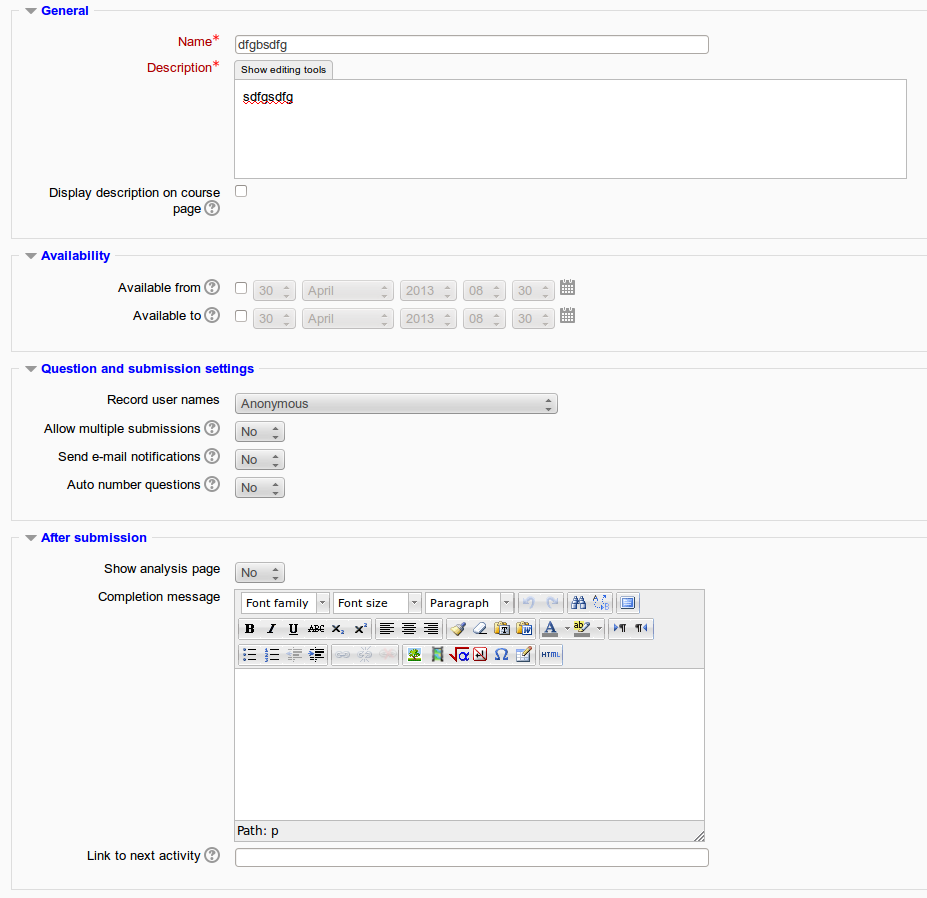Click into the Name input field

pyautogui.click(x=472, y=44)
